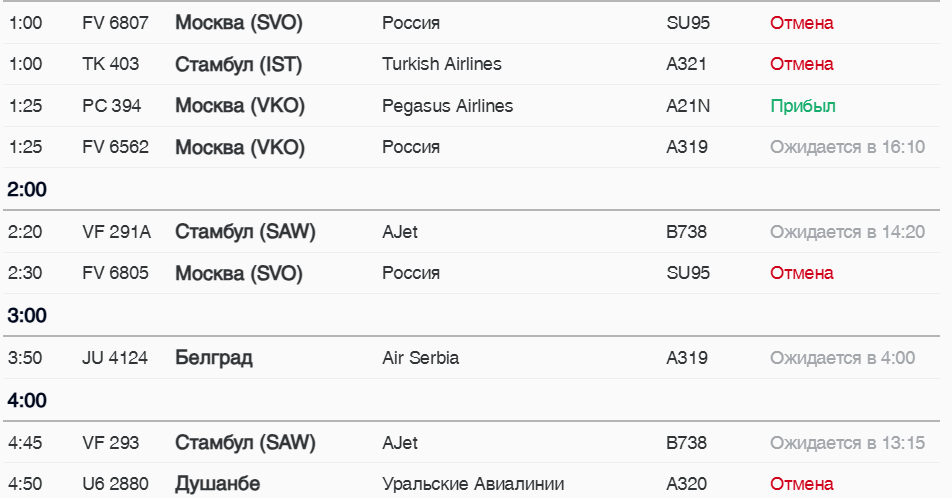Viewport: 952px width, 498px height.
Task: Click status Ожидается в 16:10
Action: click(847, 147)
